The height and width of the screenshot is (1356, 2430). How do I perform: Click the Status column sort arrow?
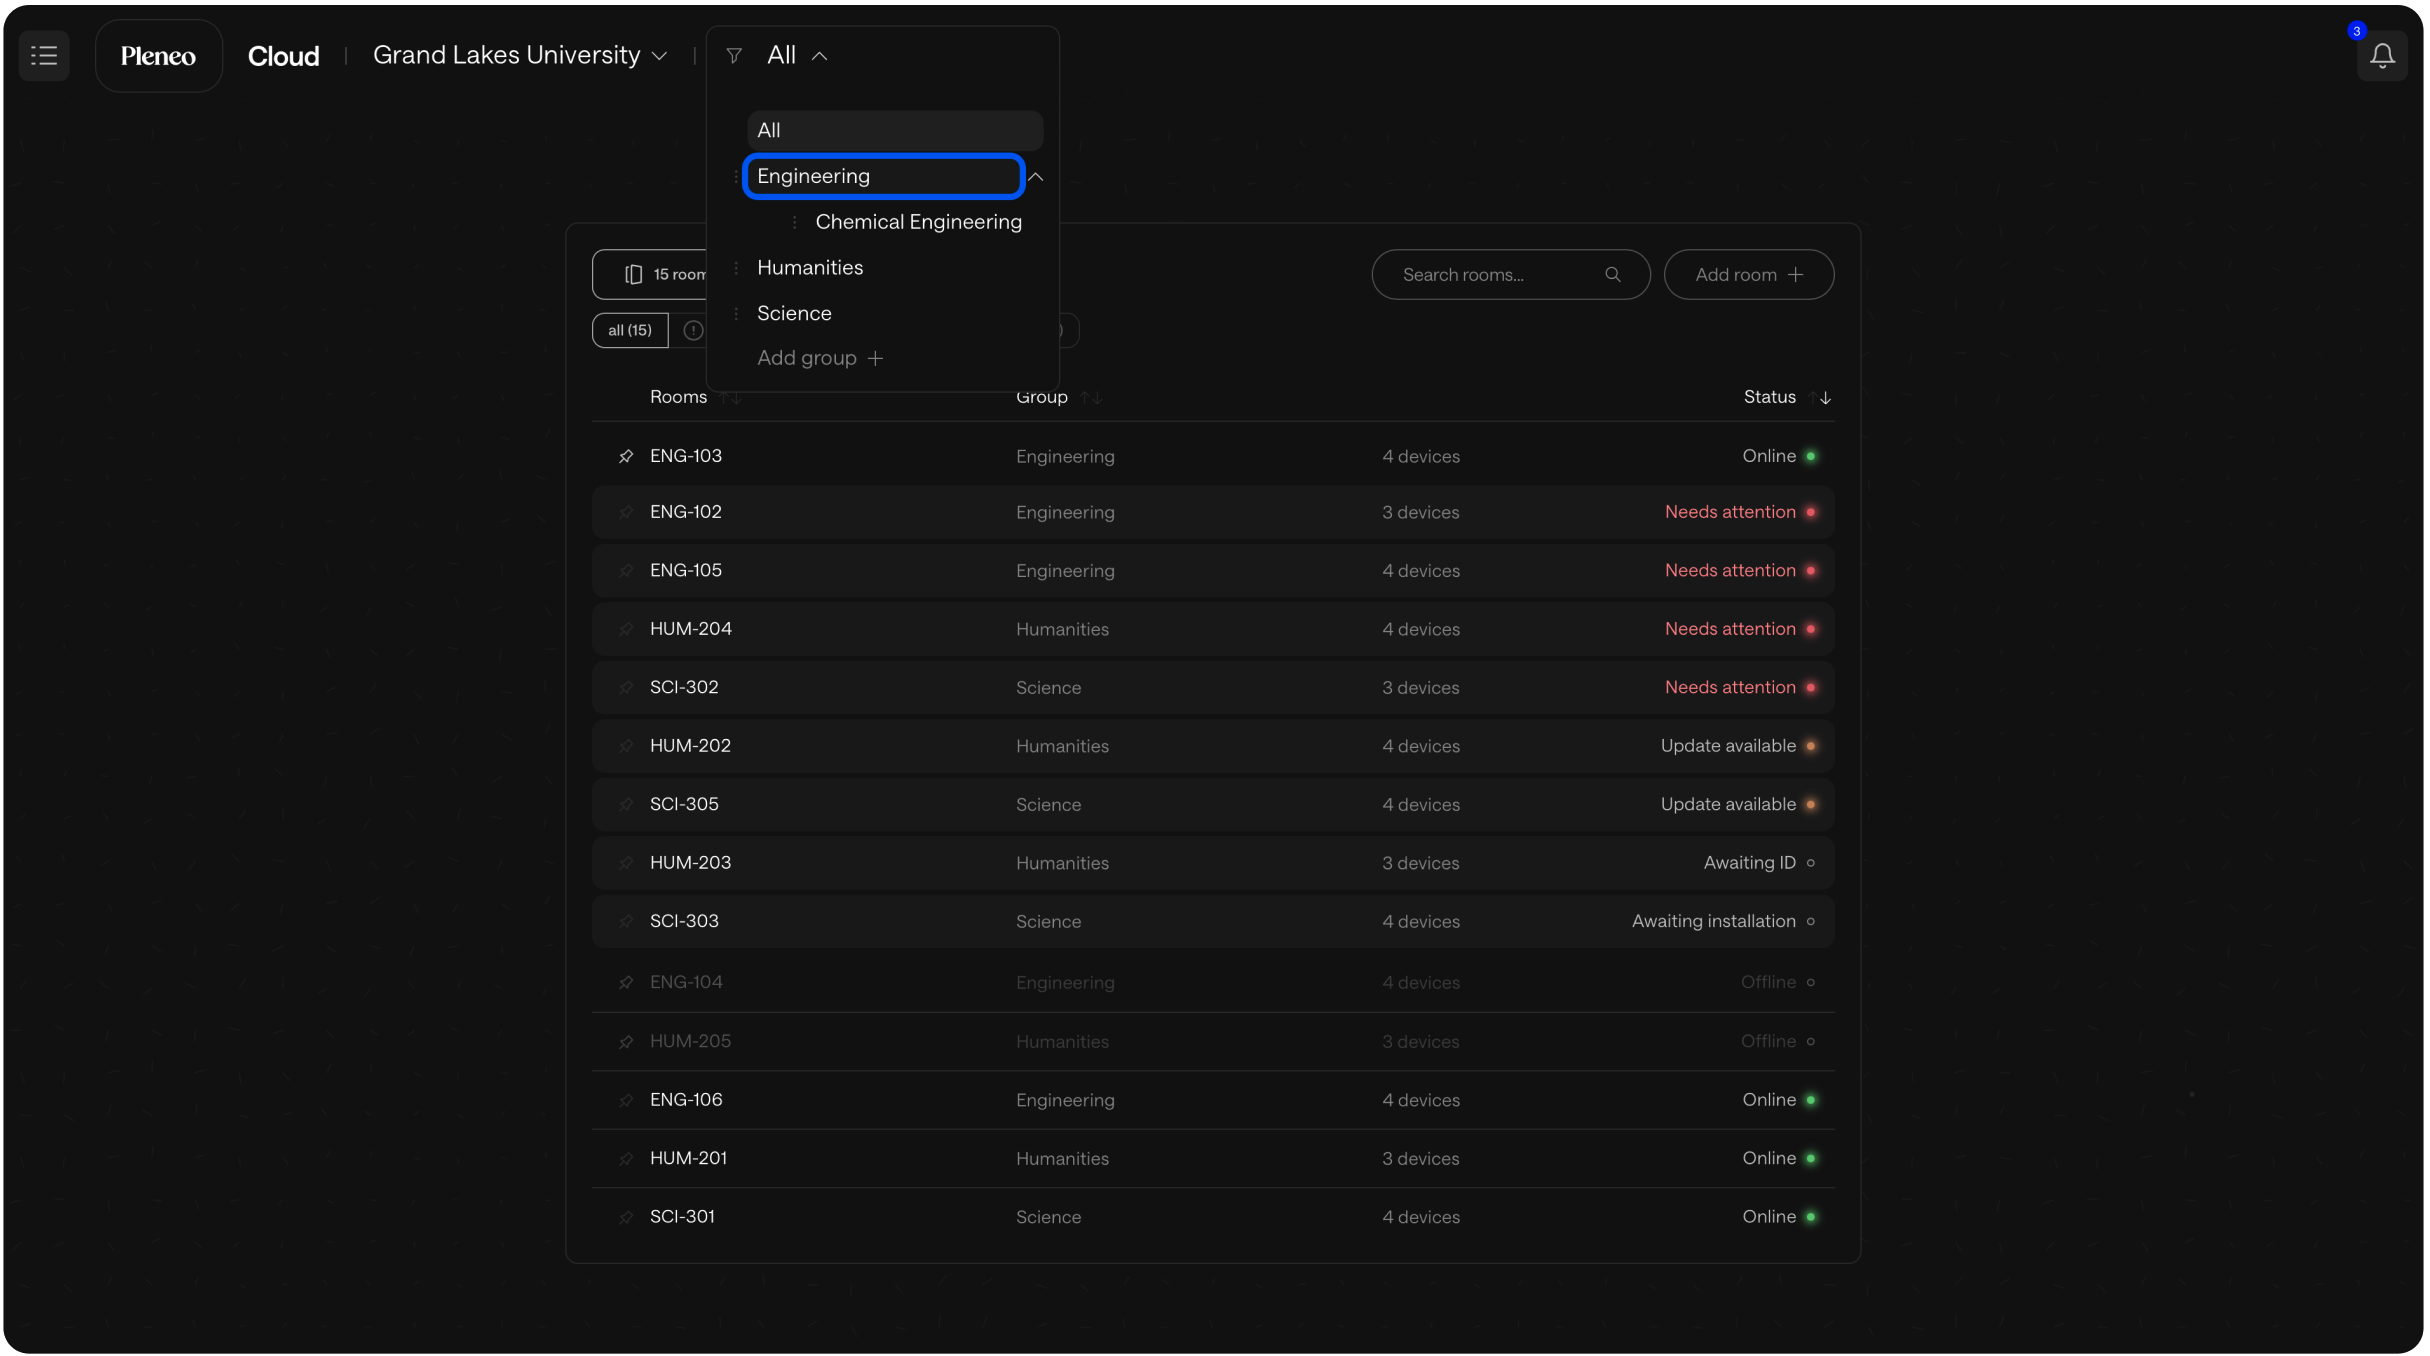coord(1823,398)
